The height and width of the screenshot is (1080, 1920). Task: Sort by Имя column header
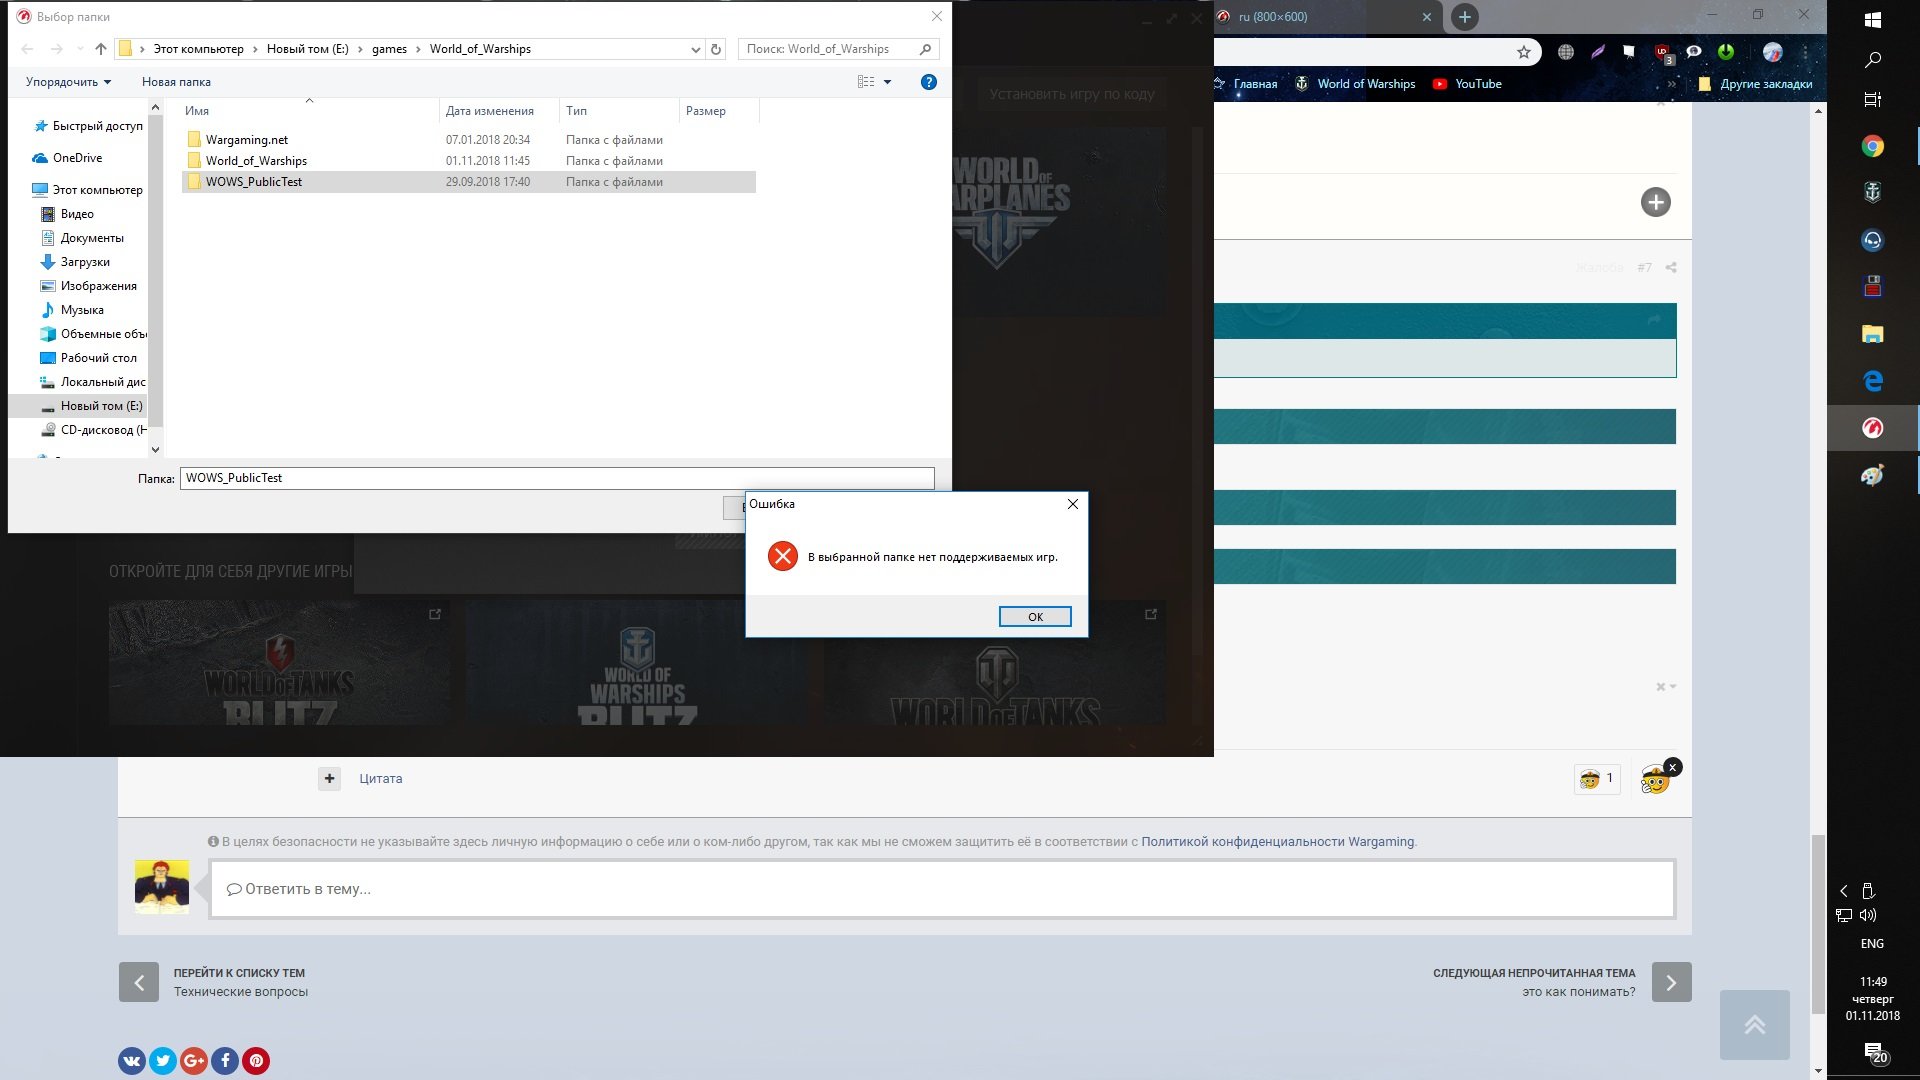click(197, 111)
